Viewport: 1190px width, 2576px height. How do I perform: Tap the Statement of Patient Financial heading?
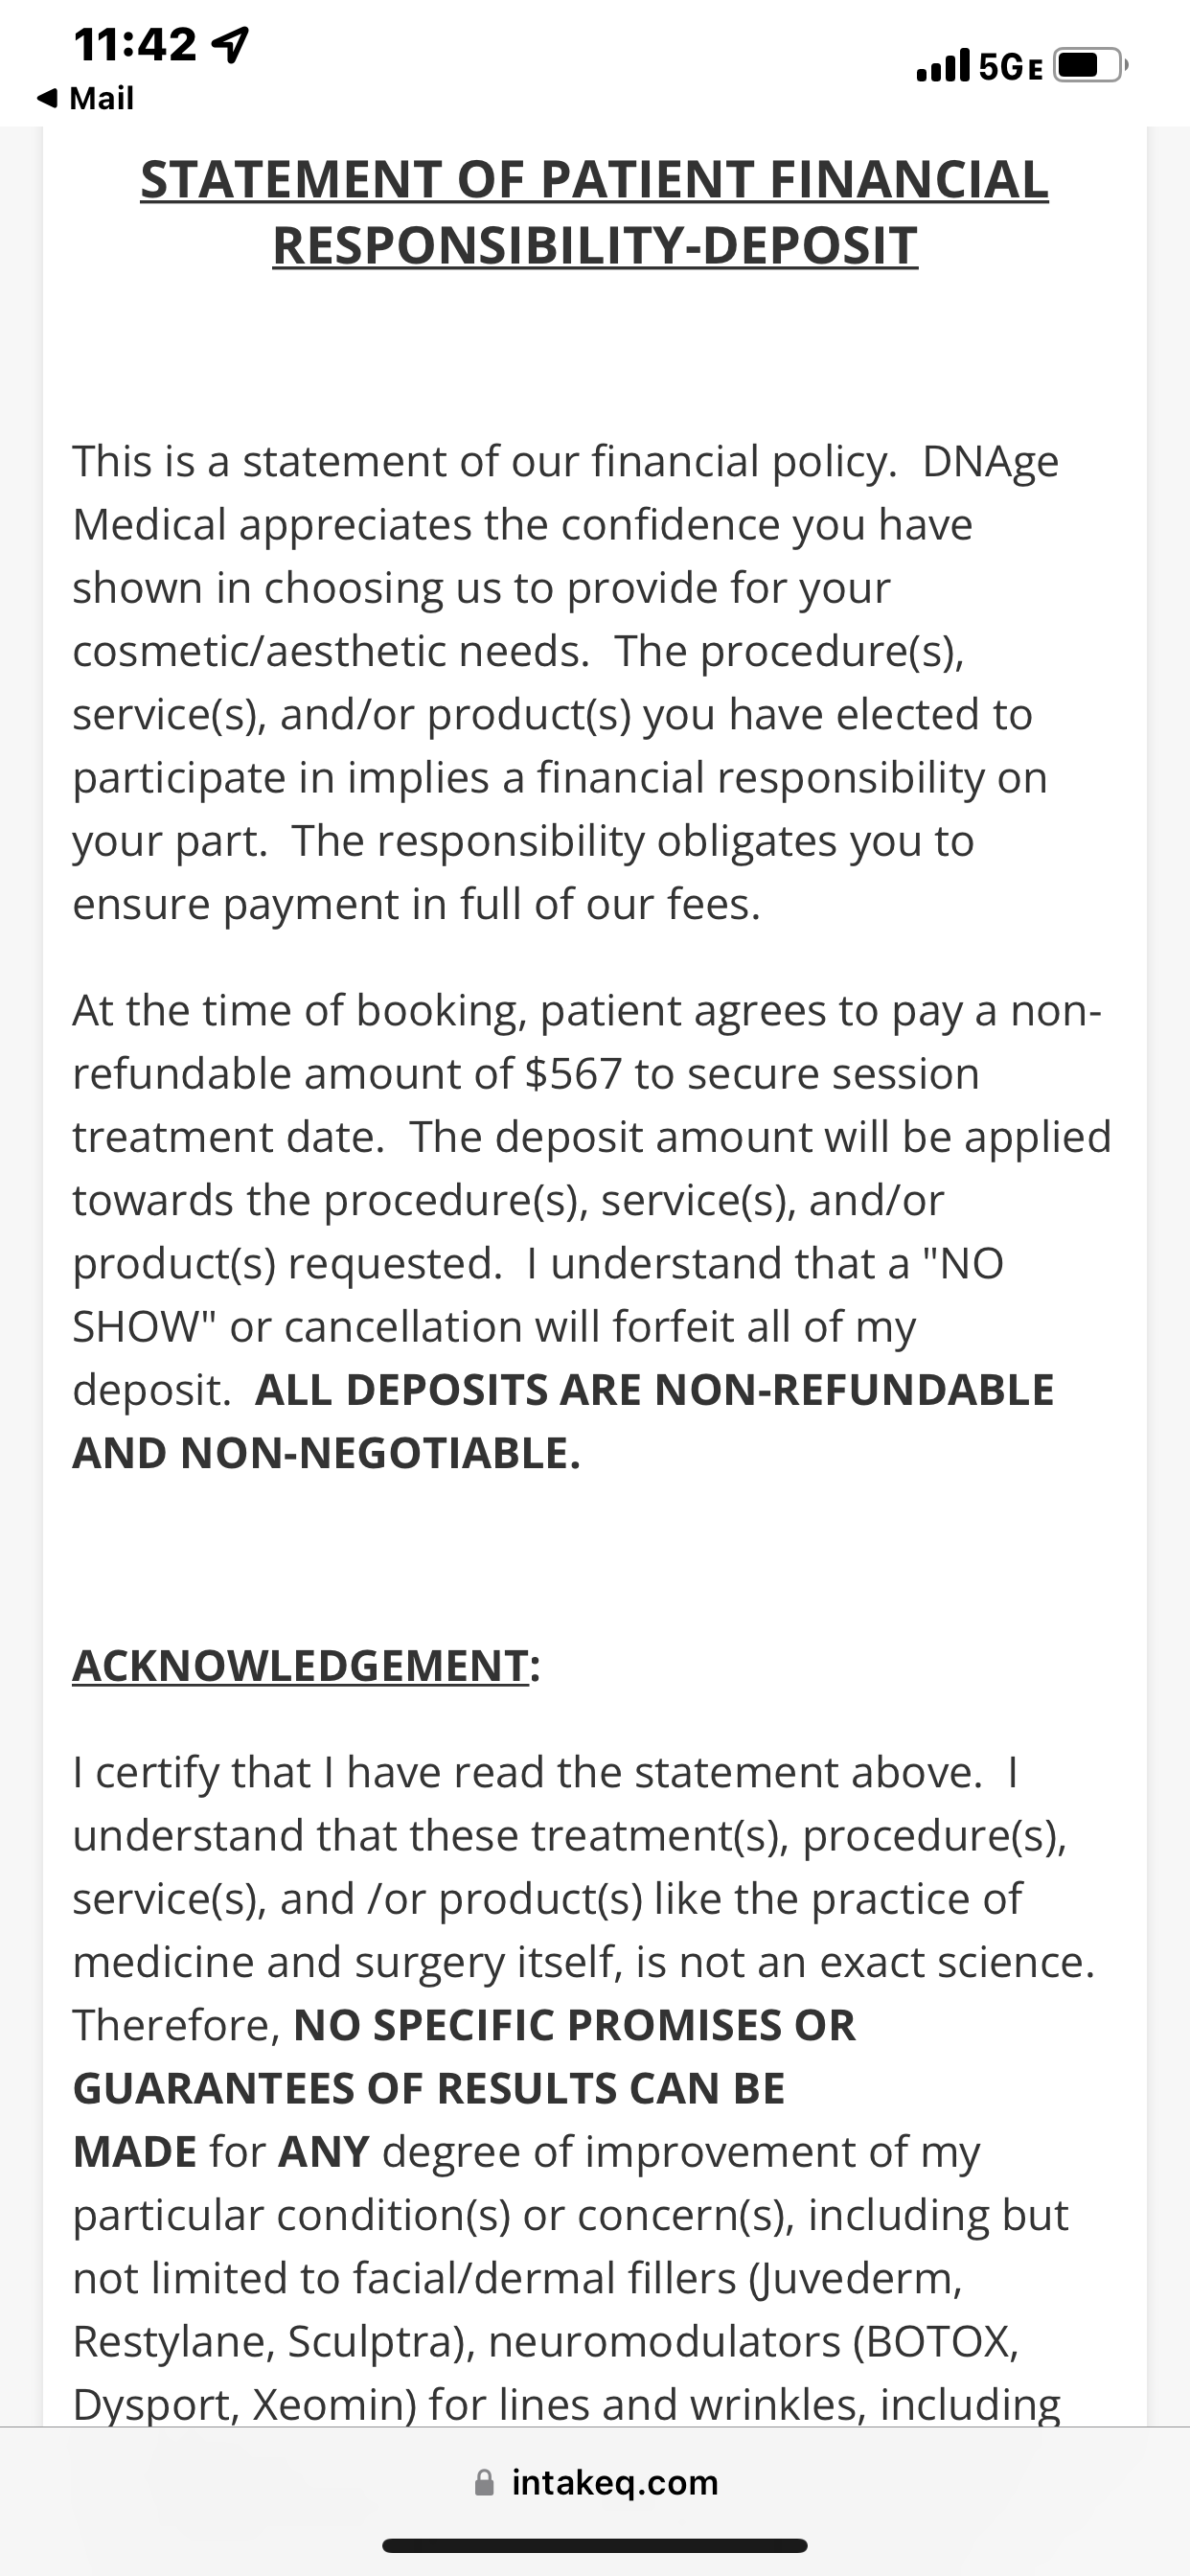coord(594,179)
